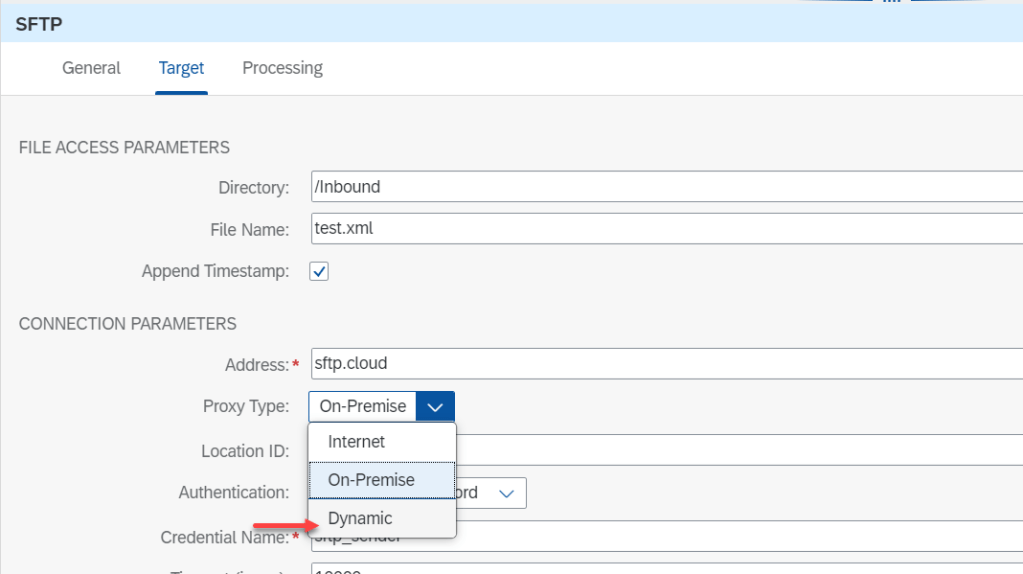The image size is (1023, 574).
Task: Select the Target tab
Action: (181, 68)
